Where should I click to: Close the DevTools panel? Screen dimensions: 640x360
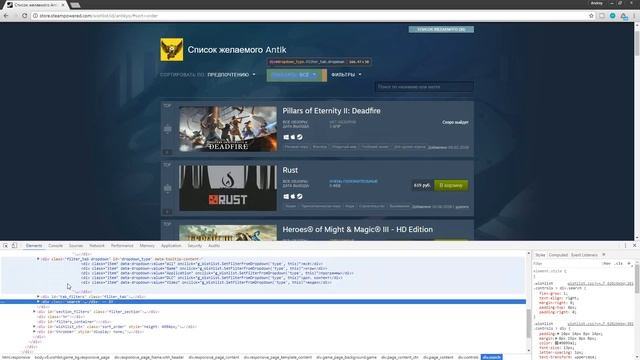click(x=634, y=246)
